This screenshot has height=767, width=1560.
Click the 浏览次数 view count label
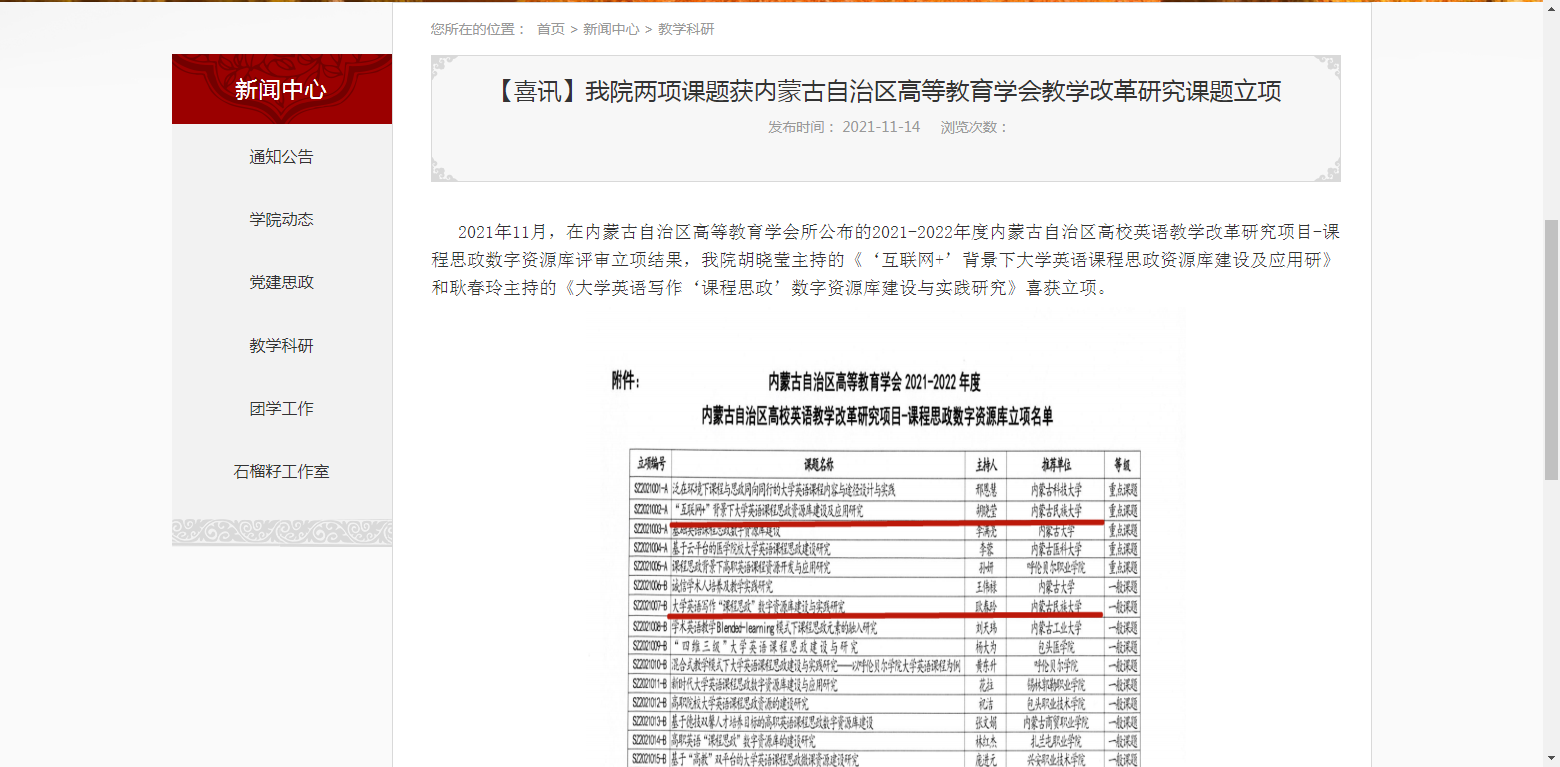[974, 127]
